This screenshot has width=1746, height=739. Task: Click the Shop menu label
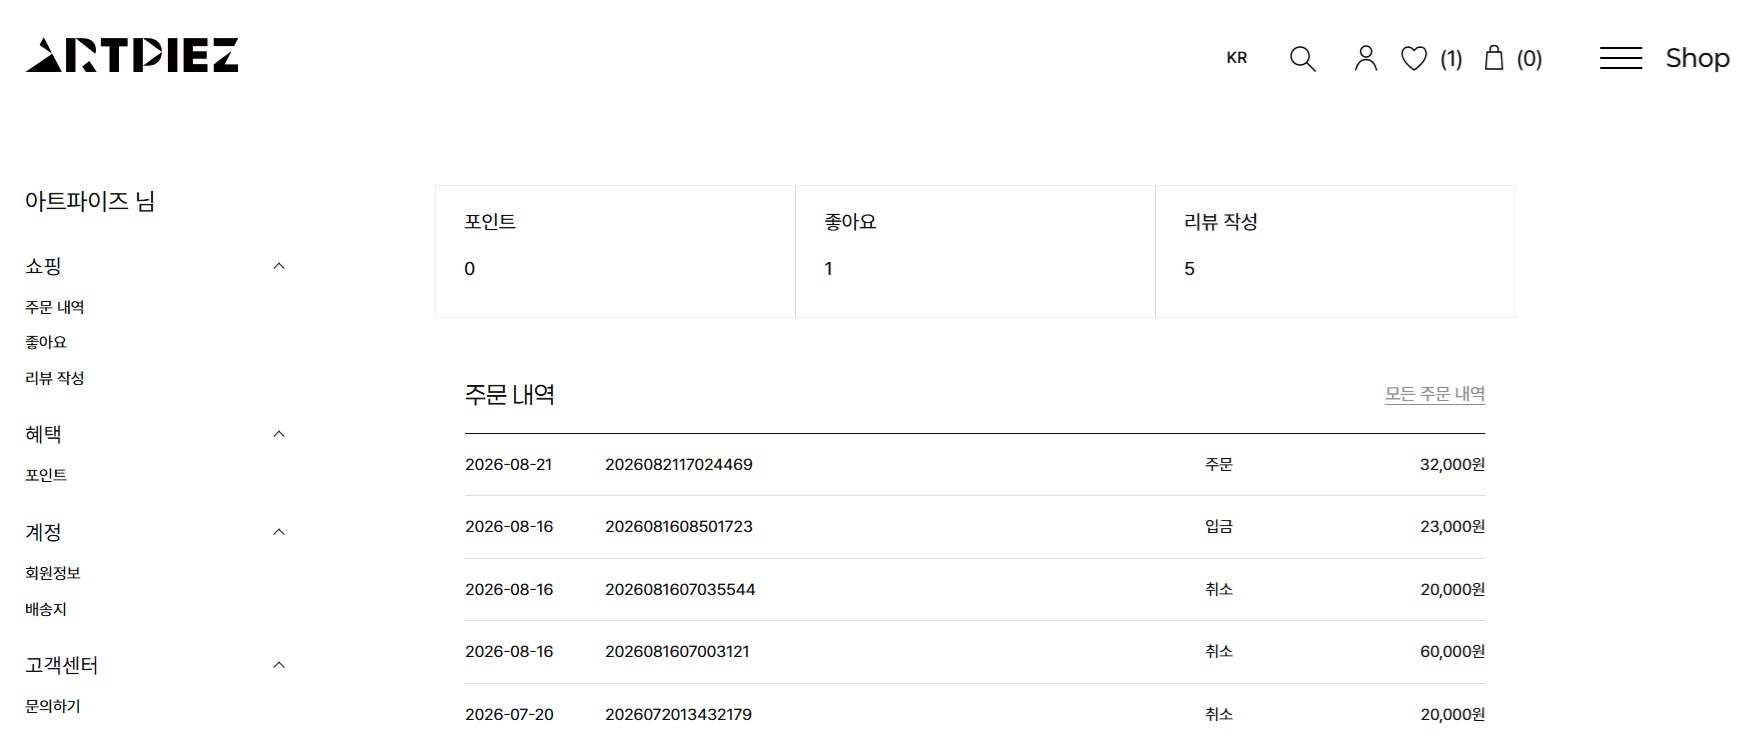tap(1697, 58)
